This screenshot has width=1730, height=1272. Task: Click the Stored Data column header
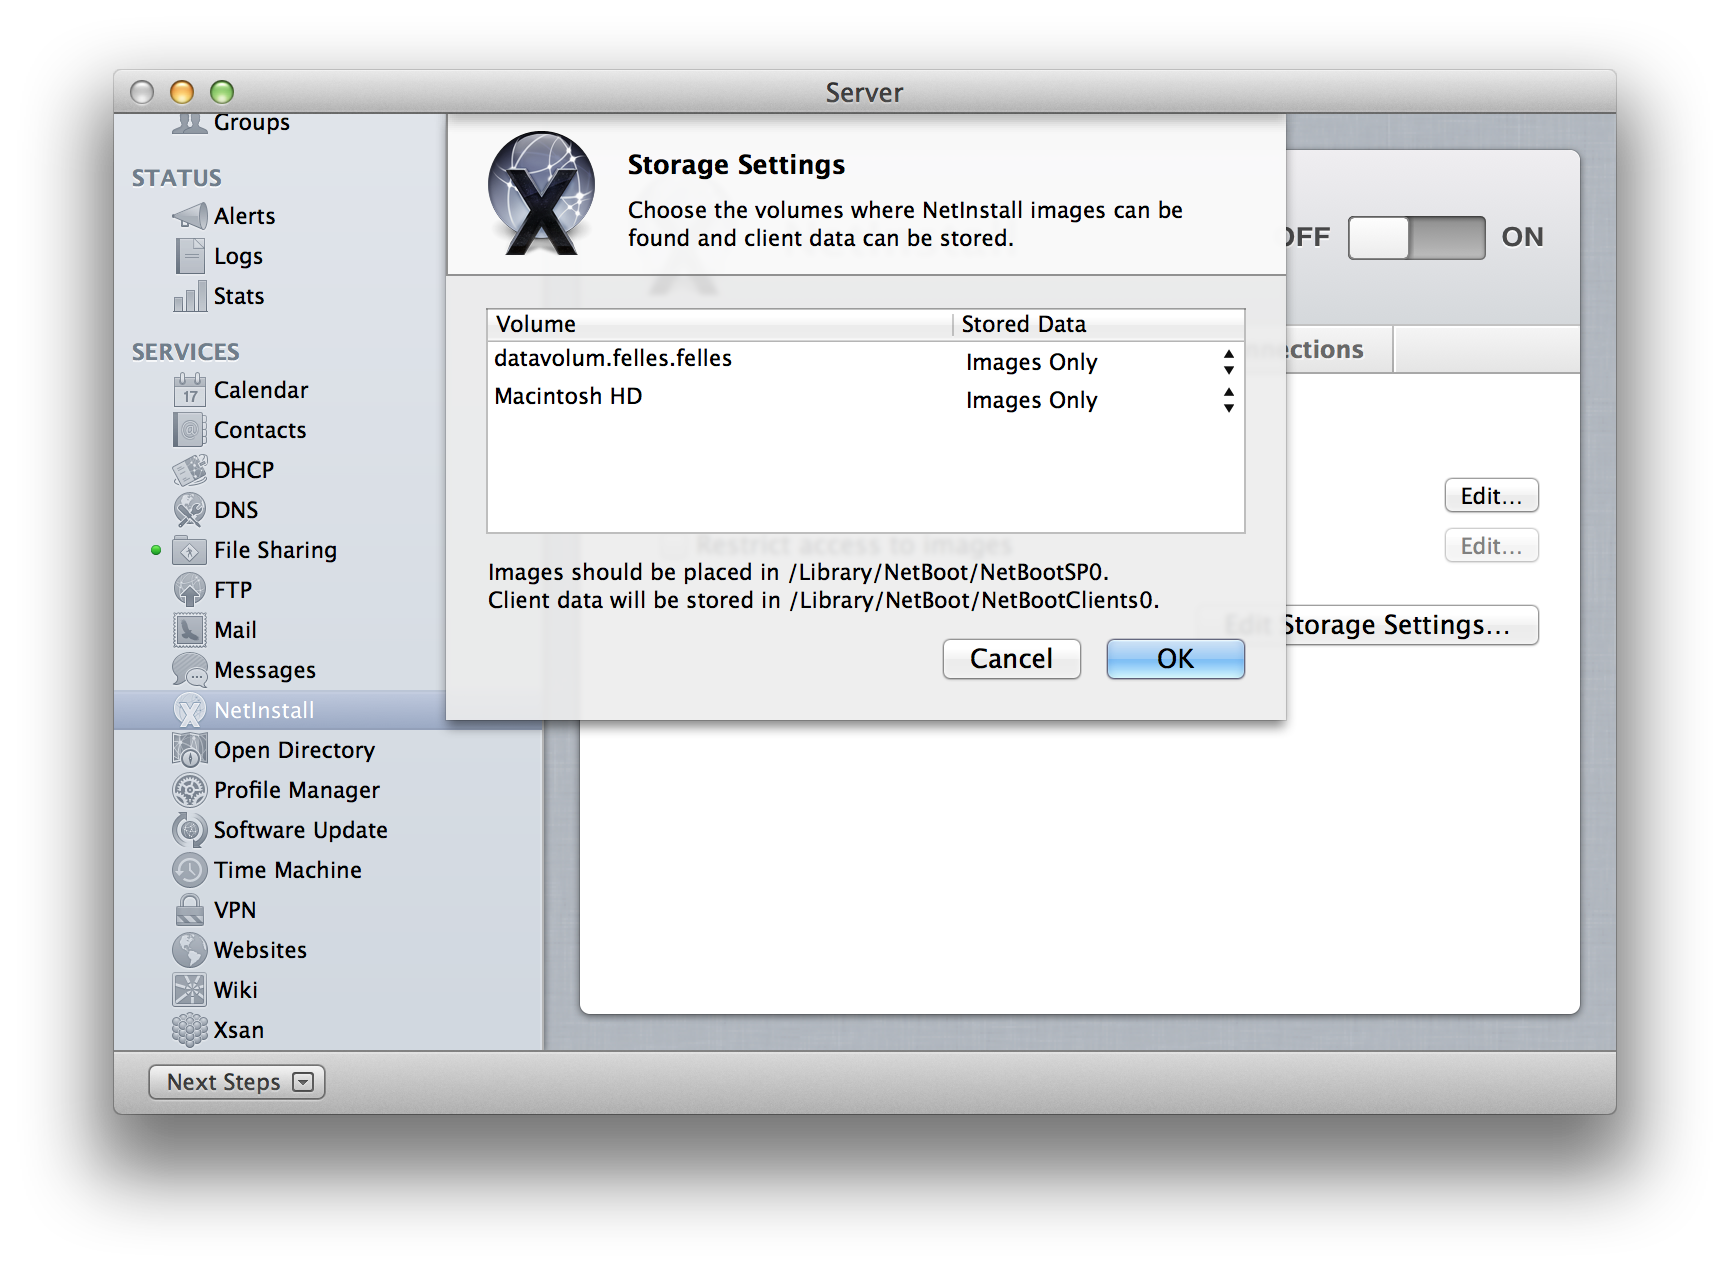(1098, 324)
